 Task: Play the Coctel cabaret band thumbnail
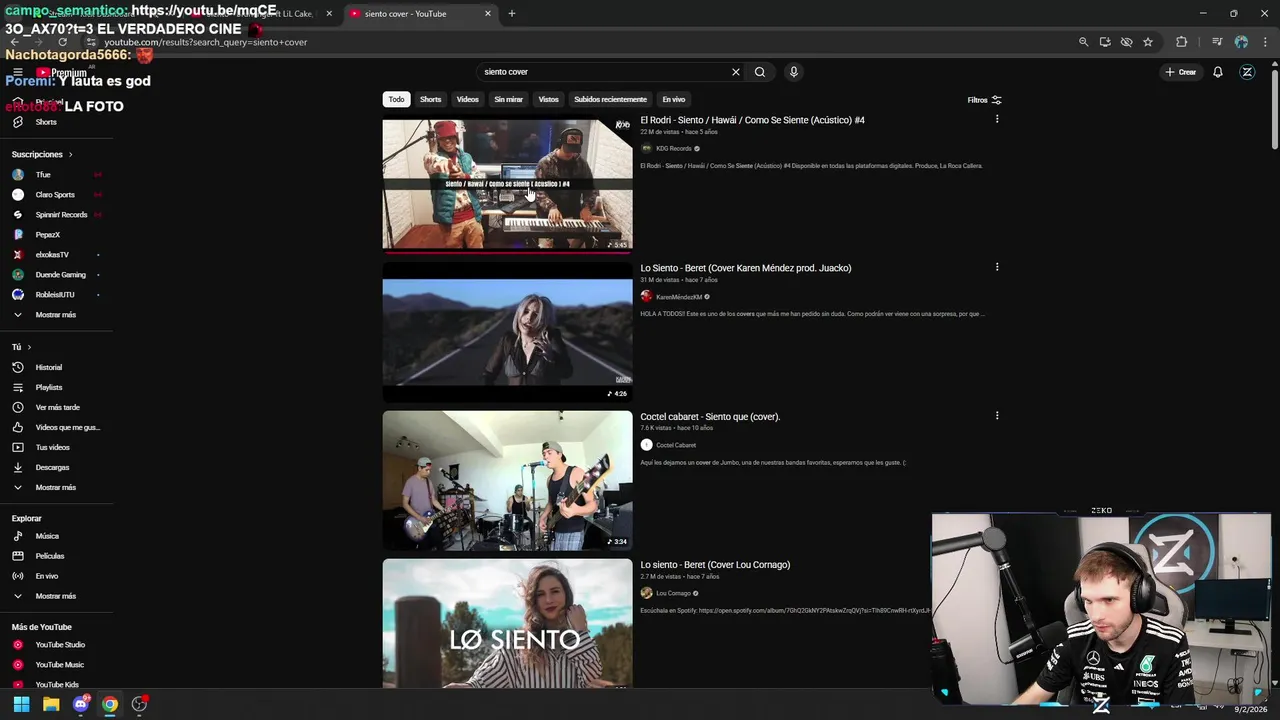[x=507, y=480]
